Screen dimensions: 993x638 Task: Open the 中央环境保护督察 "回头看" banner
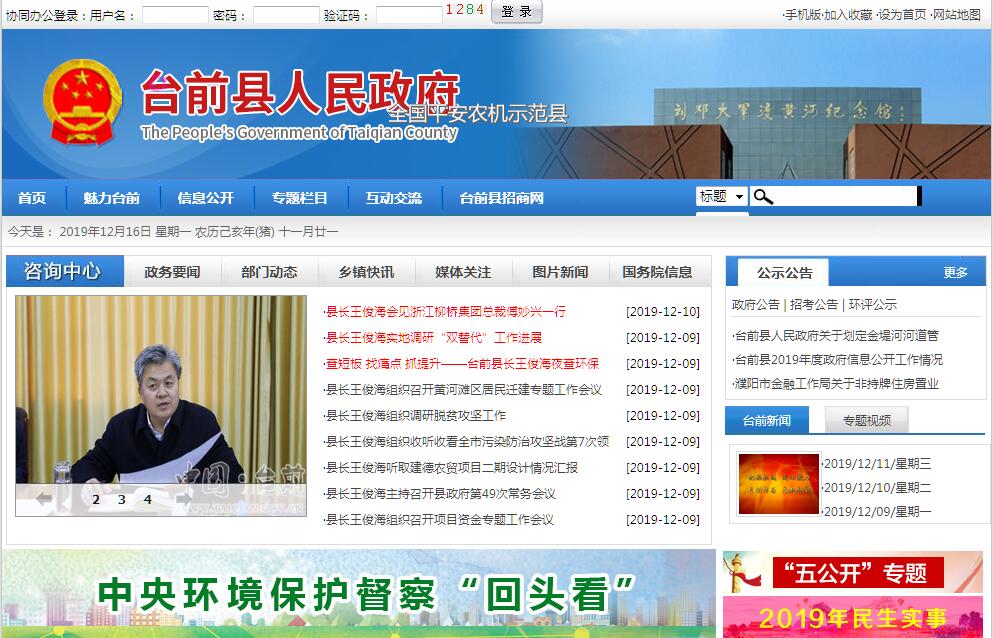coord(359,593)
